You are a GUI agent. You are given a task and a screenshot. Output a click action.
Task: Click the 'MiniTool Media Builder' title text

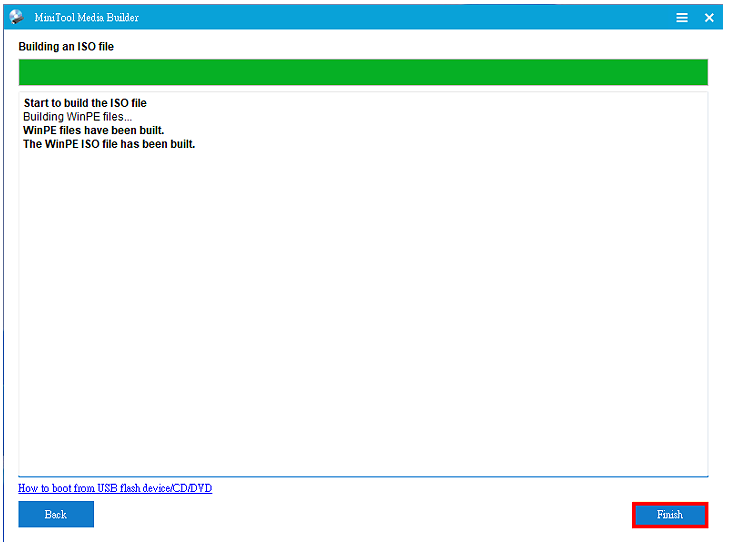86,18
